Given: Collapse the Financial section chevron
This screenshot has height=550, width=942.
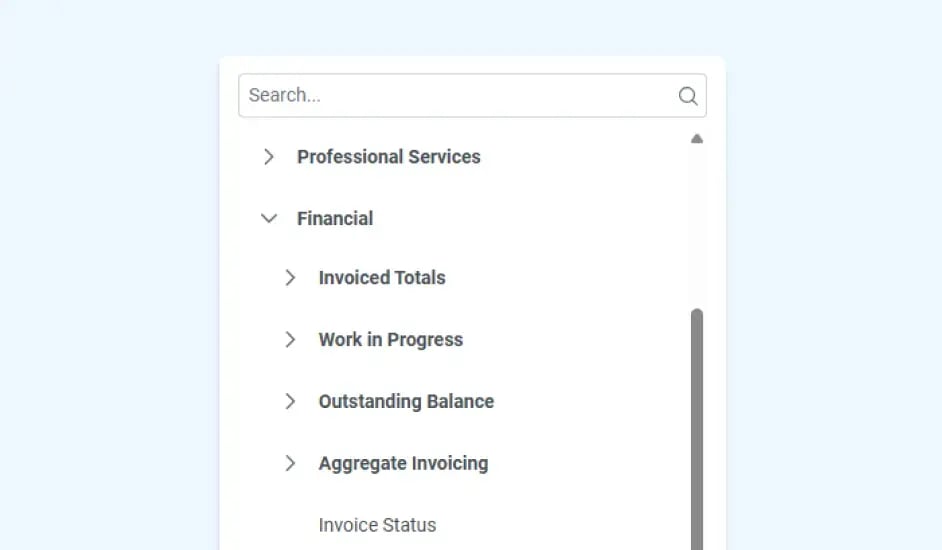Looking at the screenshot, I should coord(268,219).
